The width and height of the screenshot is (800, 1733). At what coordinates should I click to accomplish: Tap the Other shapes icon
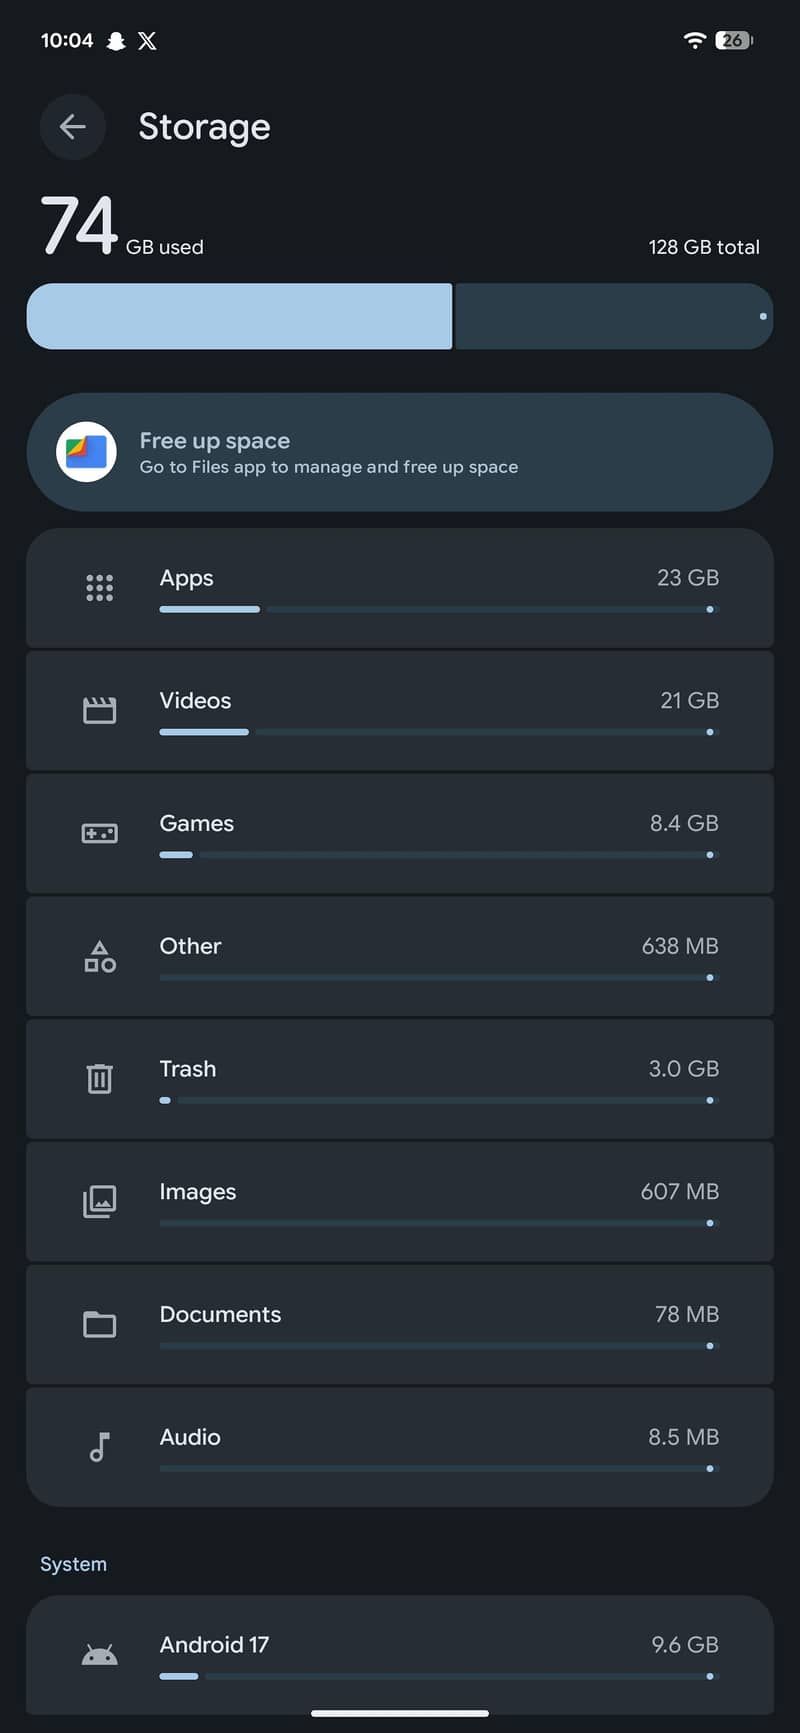click(99, 956)
